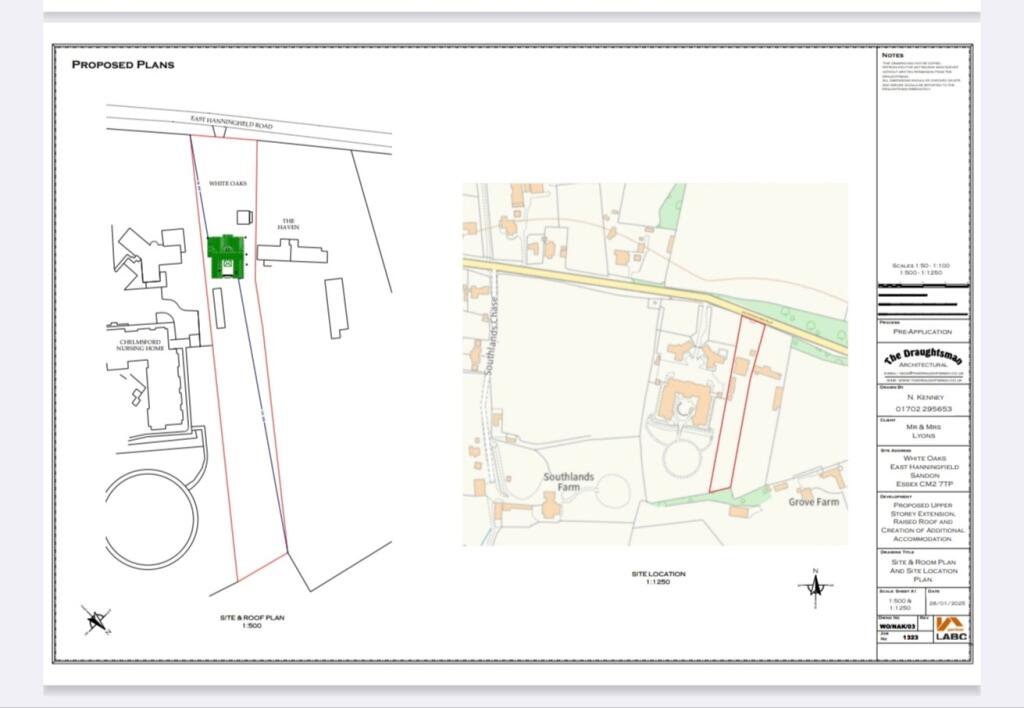
Task: Click the East Hanningfield Road label
Action: [x=231, y=123]
